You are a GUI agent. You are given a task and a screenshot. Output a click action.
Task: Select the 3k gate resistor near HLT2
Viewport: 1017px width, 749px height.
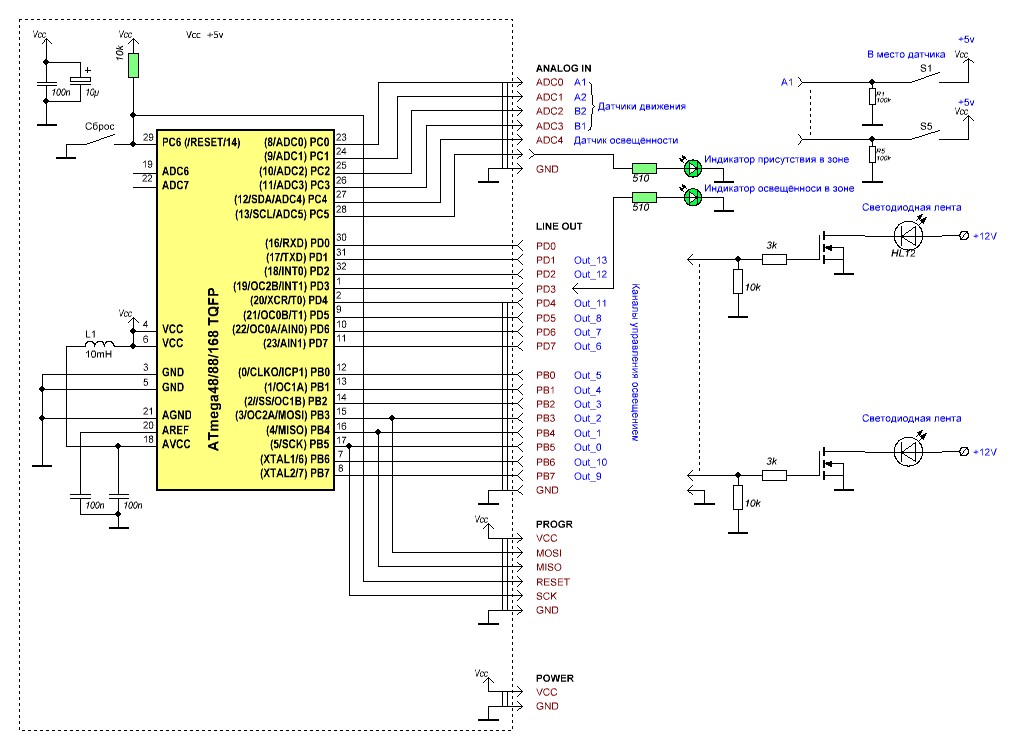pyautogui.click(x=773, y=259)
